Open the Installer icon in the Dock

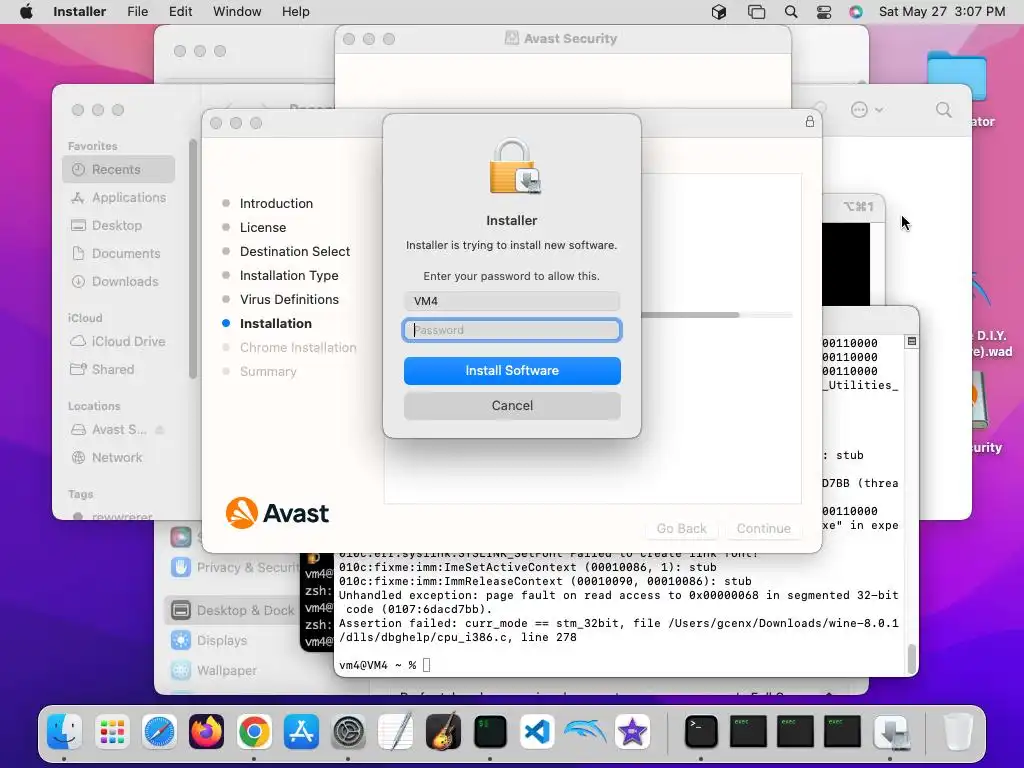pyautogui.click(x=892, y=733)
